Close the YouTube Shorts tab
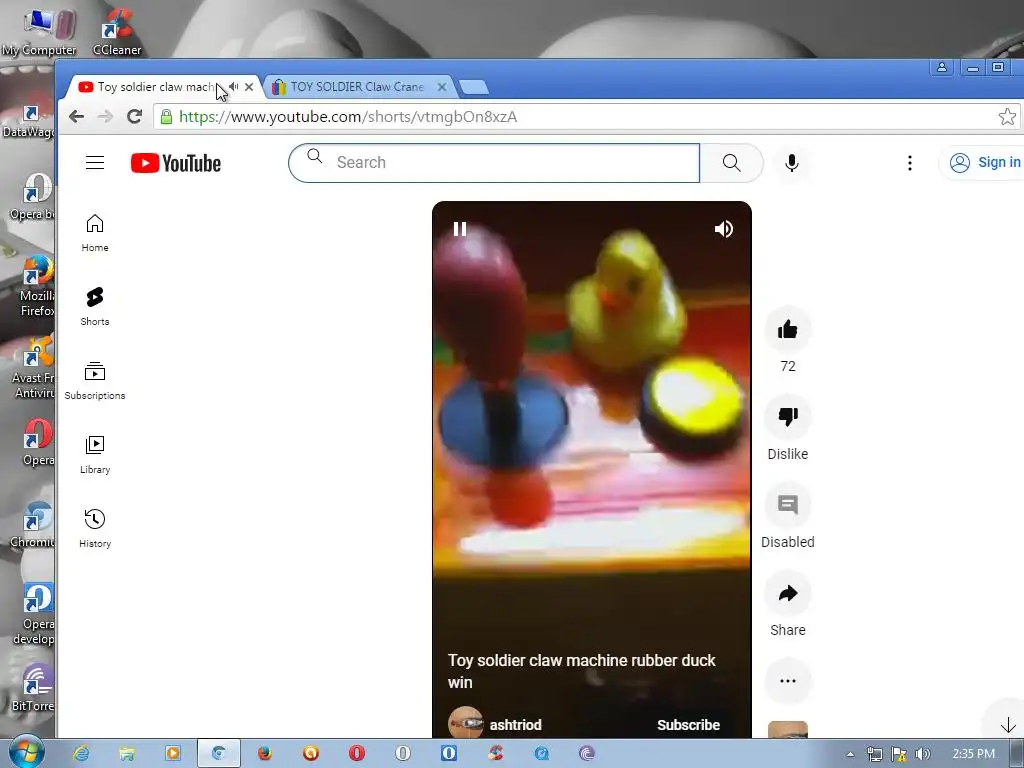Image resolution: width=1024 pixels, height=768 pixels. click(x=249, y=87)
